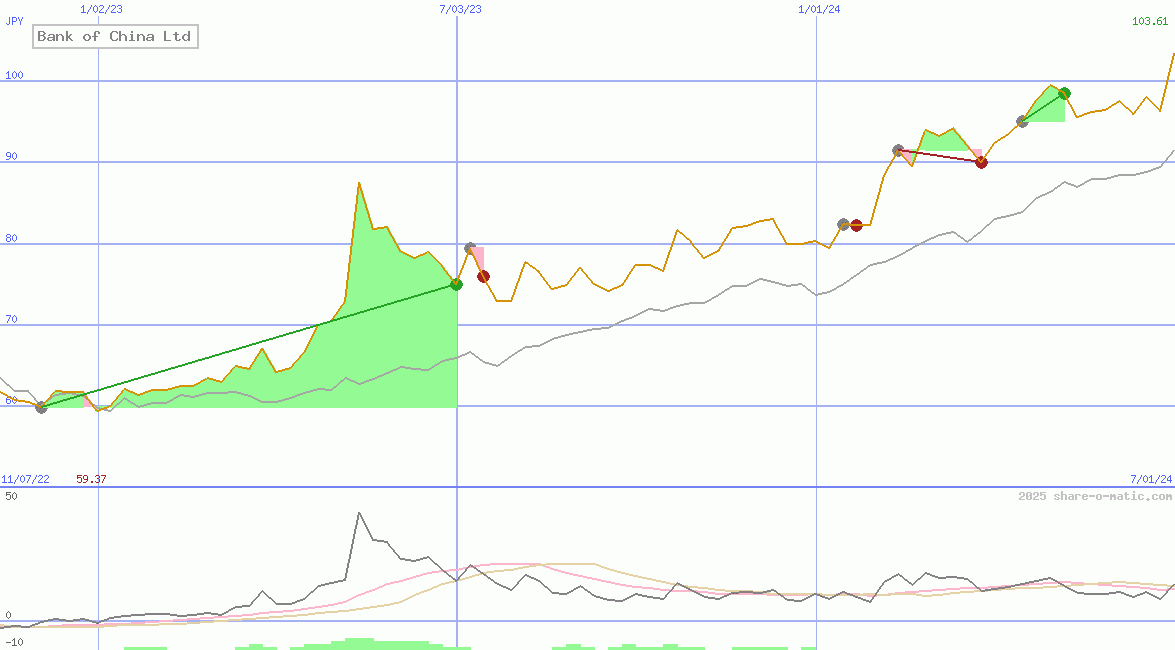Click the 1/02/23 date label

(x=99, y=9)
